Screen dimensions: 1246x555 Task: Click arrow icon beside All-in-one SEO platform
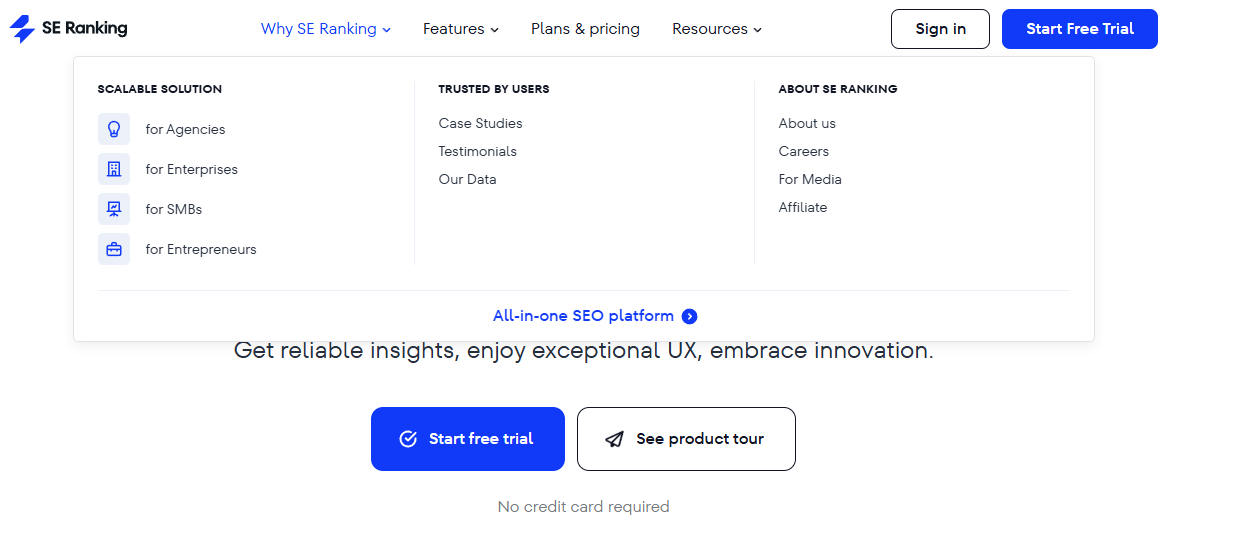689,316
